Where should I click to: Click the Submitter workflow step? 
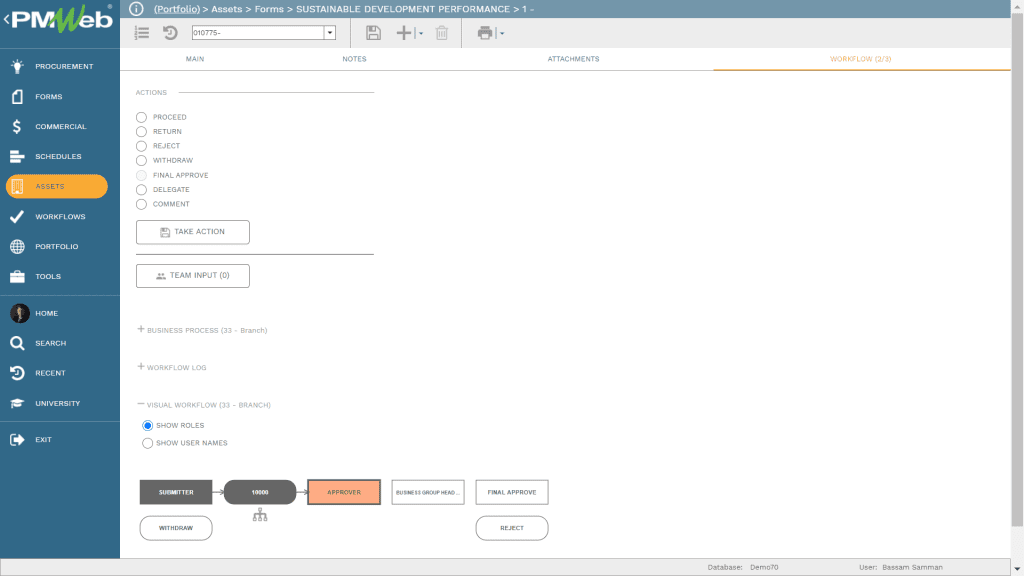point(176,492)
